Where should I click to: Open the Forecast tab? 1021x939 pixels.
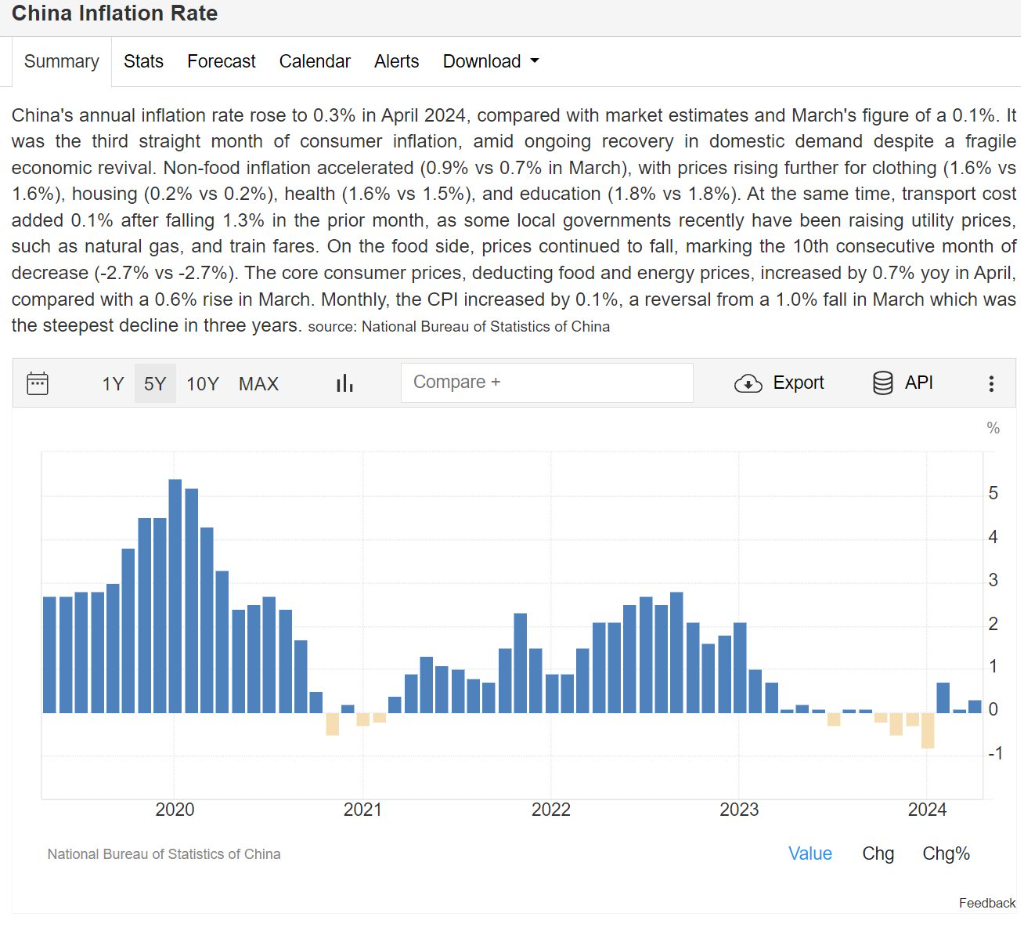[x=221, y=61]
